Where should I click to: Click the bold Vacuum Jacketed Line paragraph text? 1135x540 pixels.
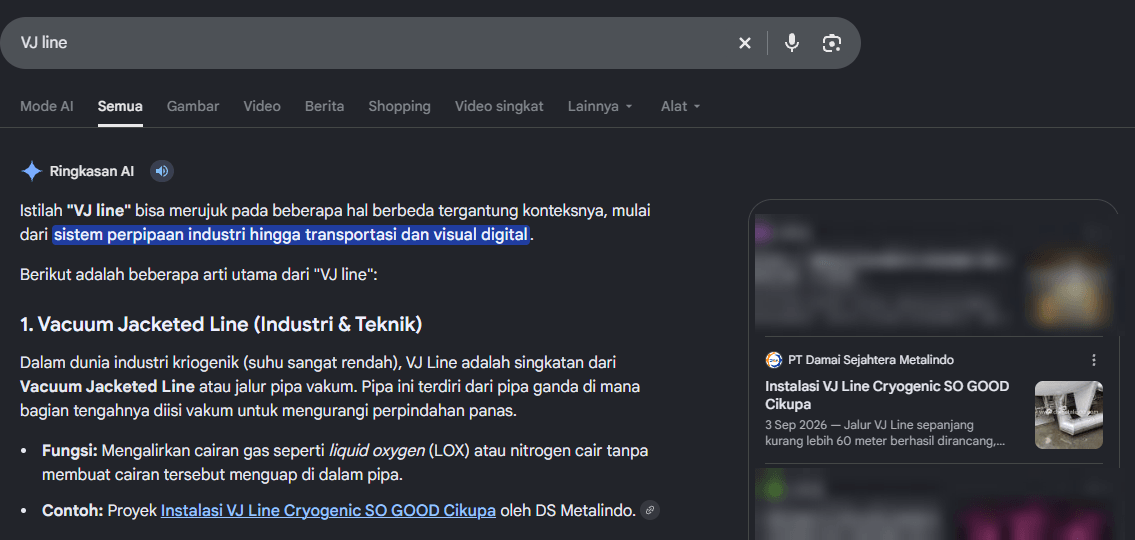coord(107,385)
